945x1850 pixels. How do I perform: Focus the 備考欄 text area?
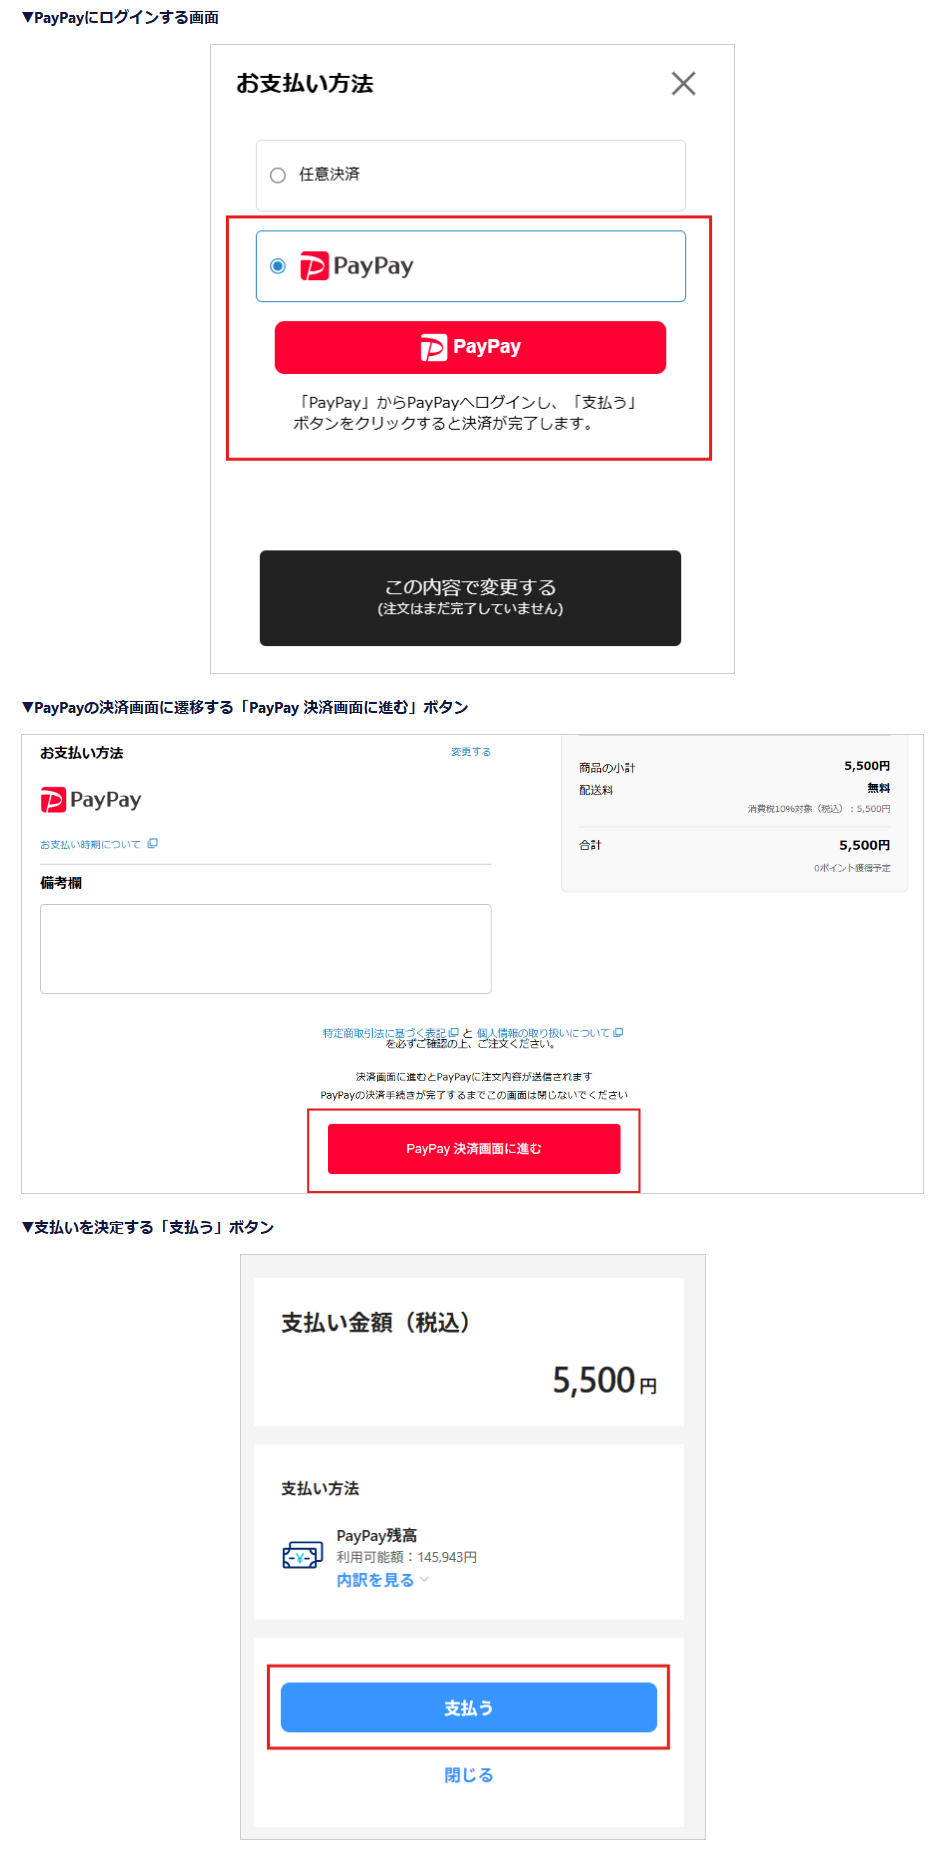pyautogui.click(x=266, y=949)
